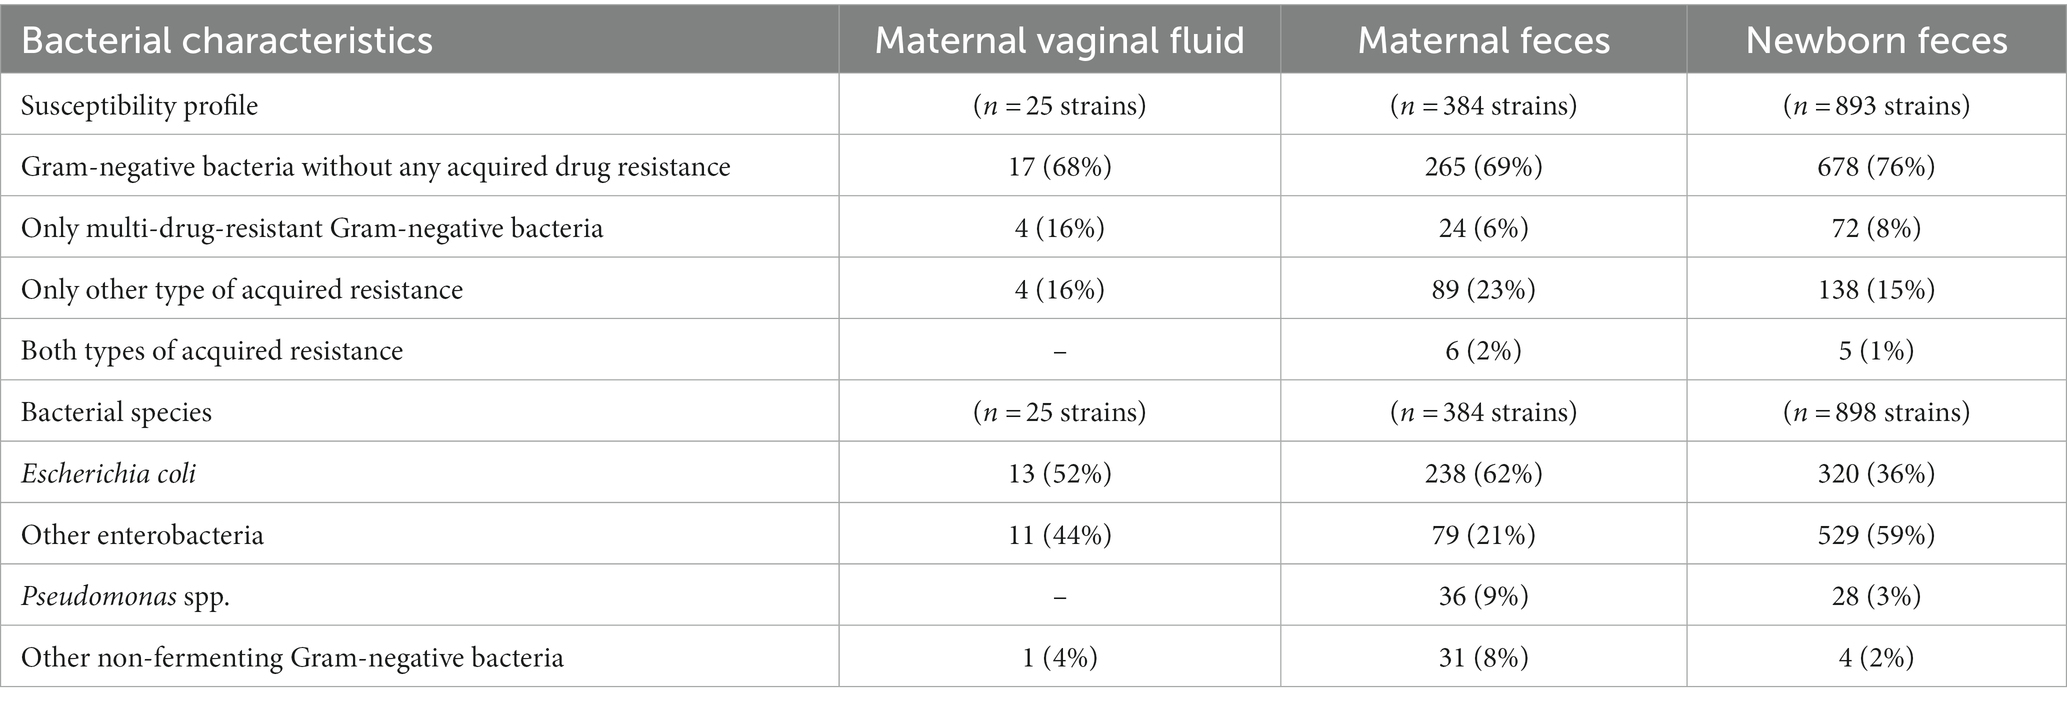Select the Other enterobacteria row label

(x=142, y=535)
